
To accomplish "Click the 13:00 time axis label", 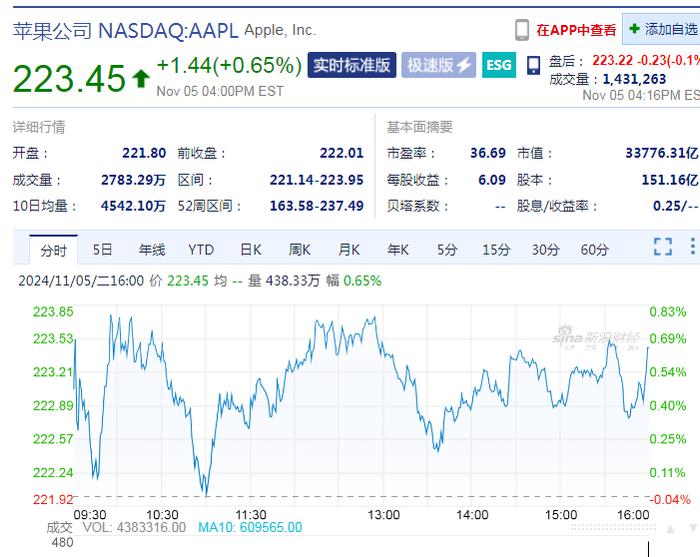I will [383, 515].
